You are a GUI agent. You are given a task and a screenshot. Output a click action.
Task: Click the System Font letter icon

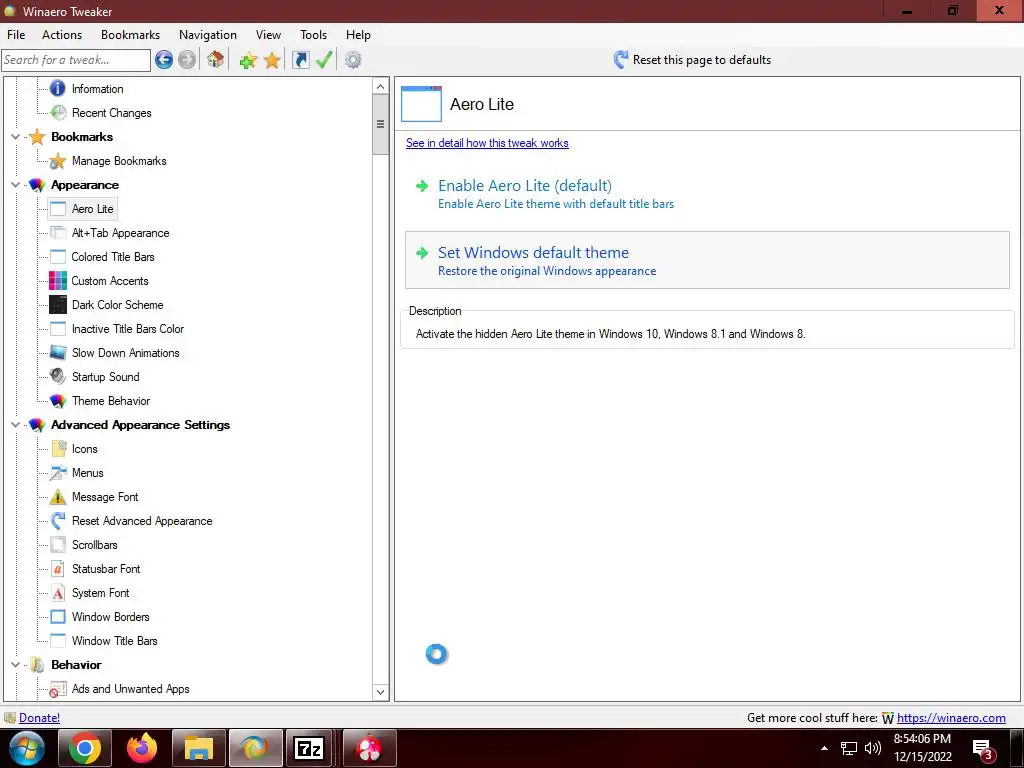(58, 592)
